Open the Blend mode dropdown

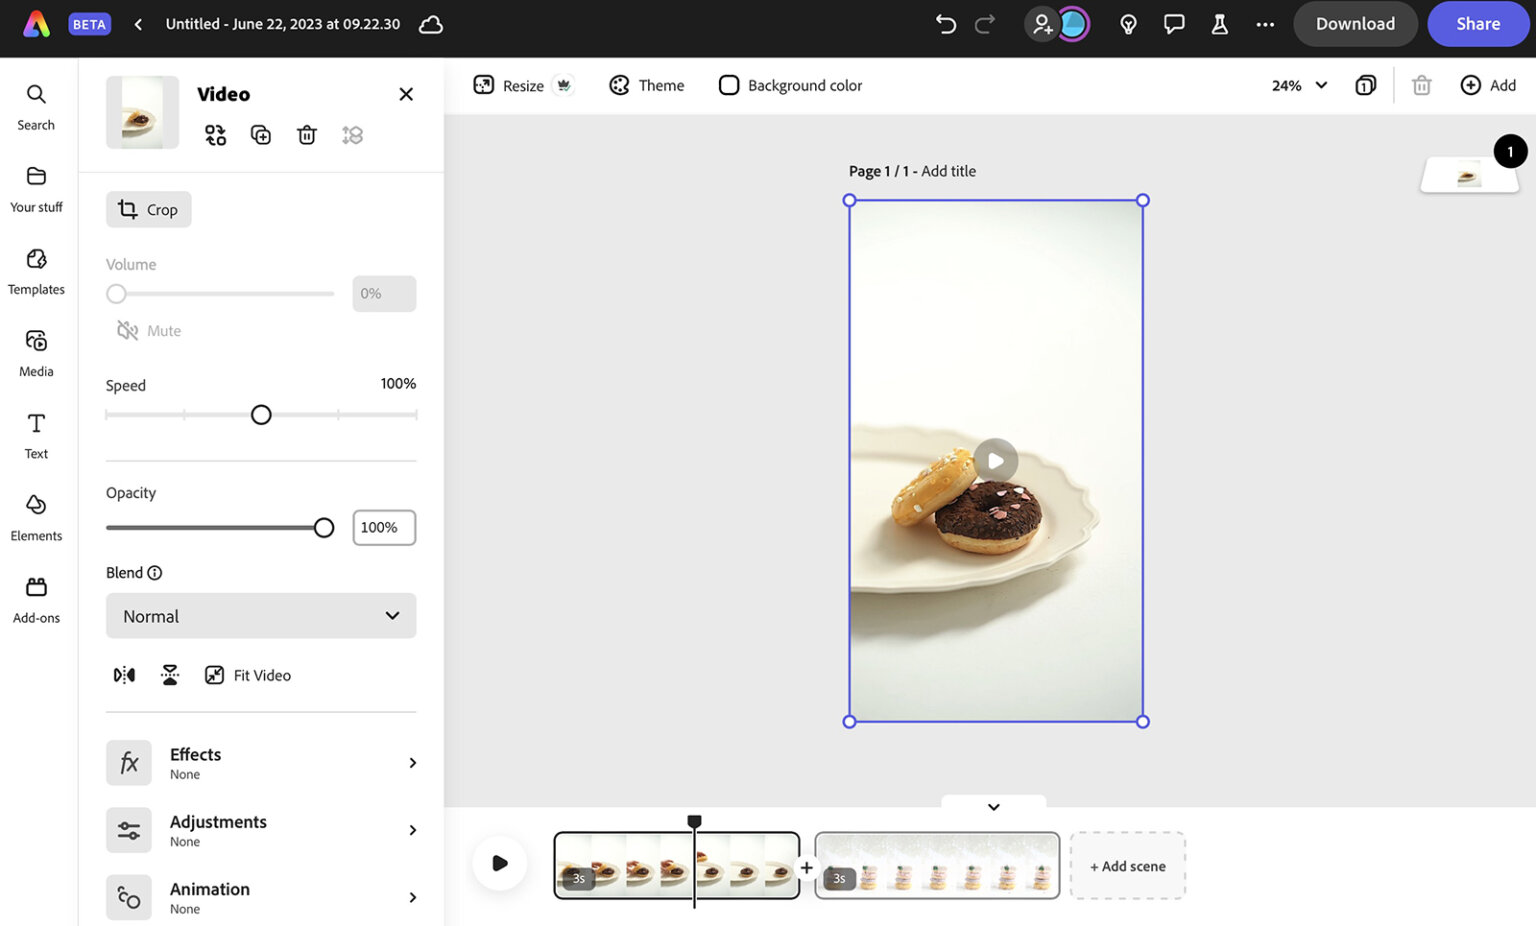pyautogui.click(x=260, y=616)
